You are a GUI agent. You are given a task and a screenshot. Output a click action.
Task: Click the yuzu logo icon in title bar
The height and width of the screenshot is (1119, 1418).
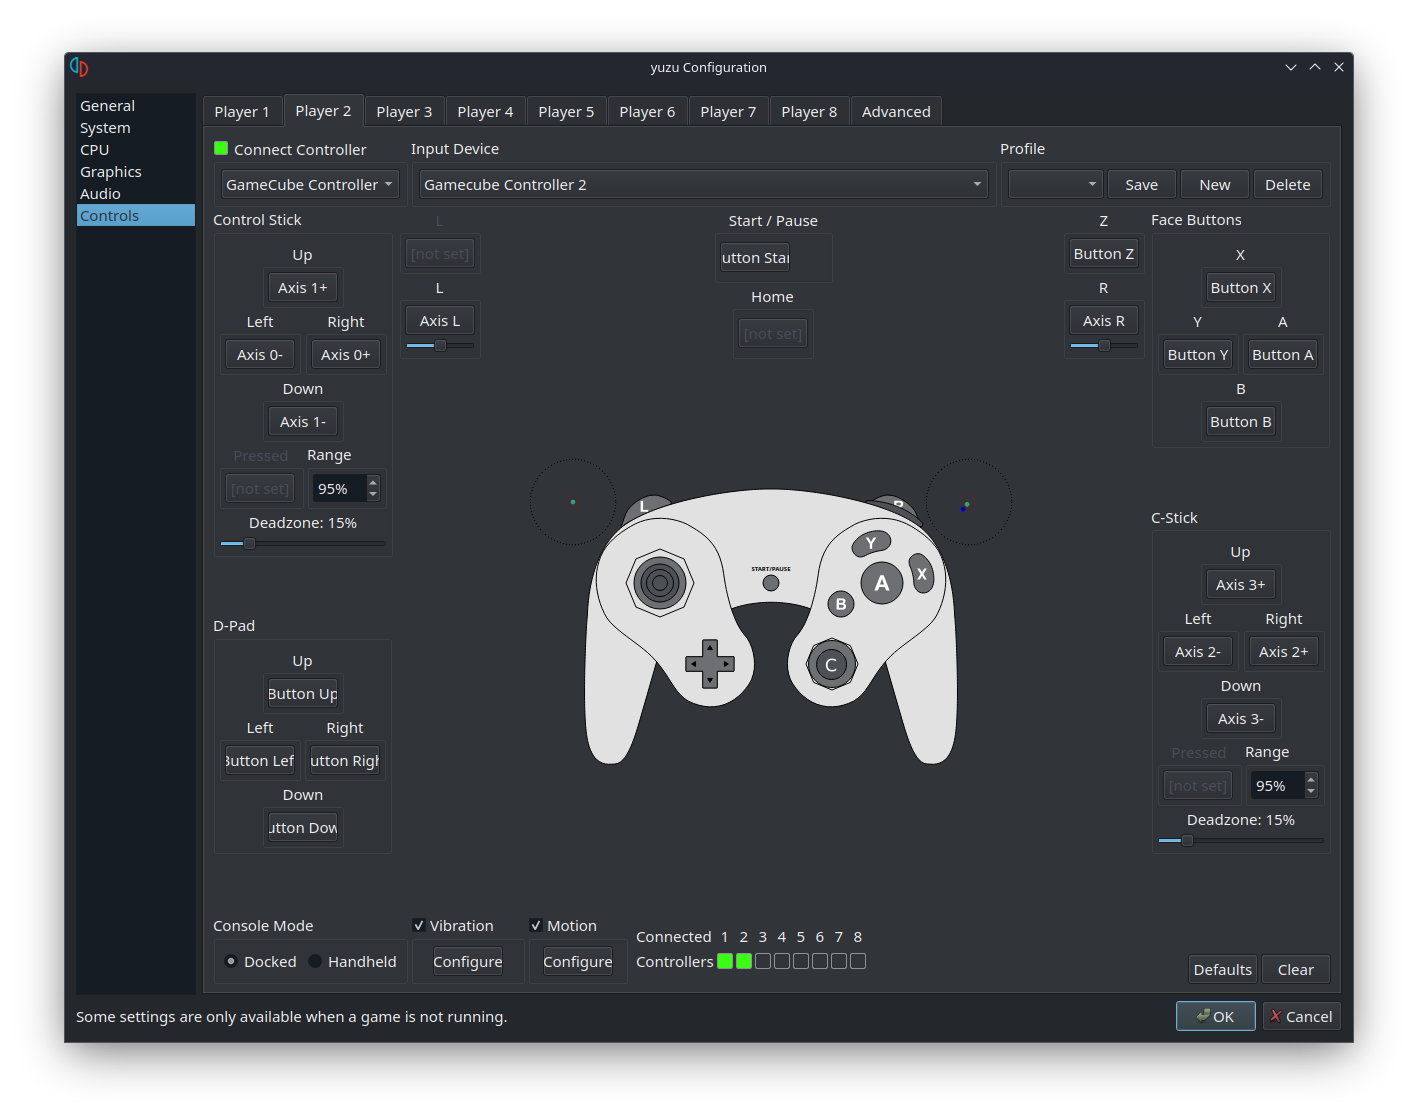[x=79, y=67]
